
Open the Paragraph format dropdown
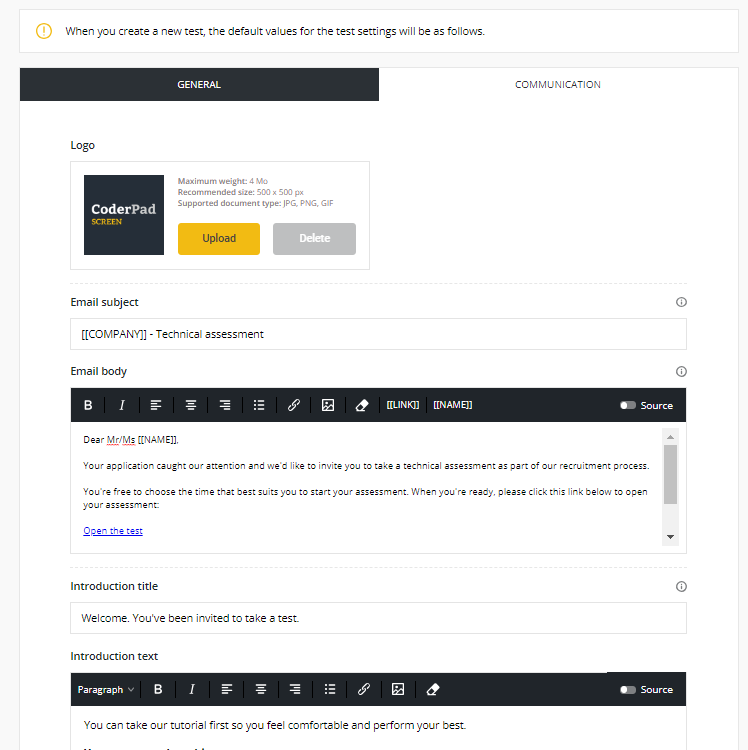[x=106, y=689]
